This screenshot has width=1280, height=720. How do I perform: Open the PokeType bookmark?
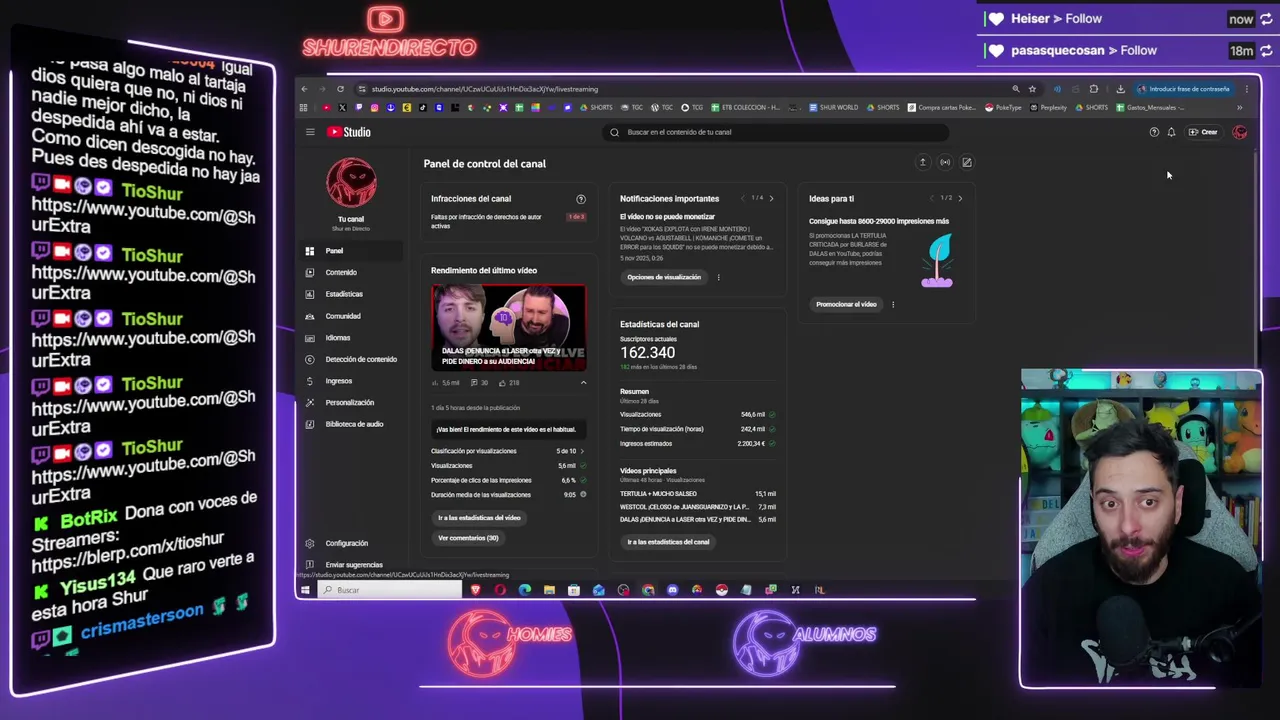pyautogui.click(x=1003, y=107)
